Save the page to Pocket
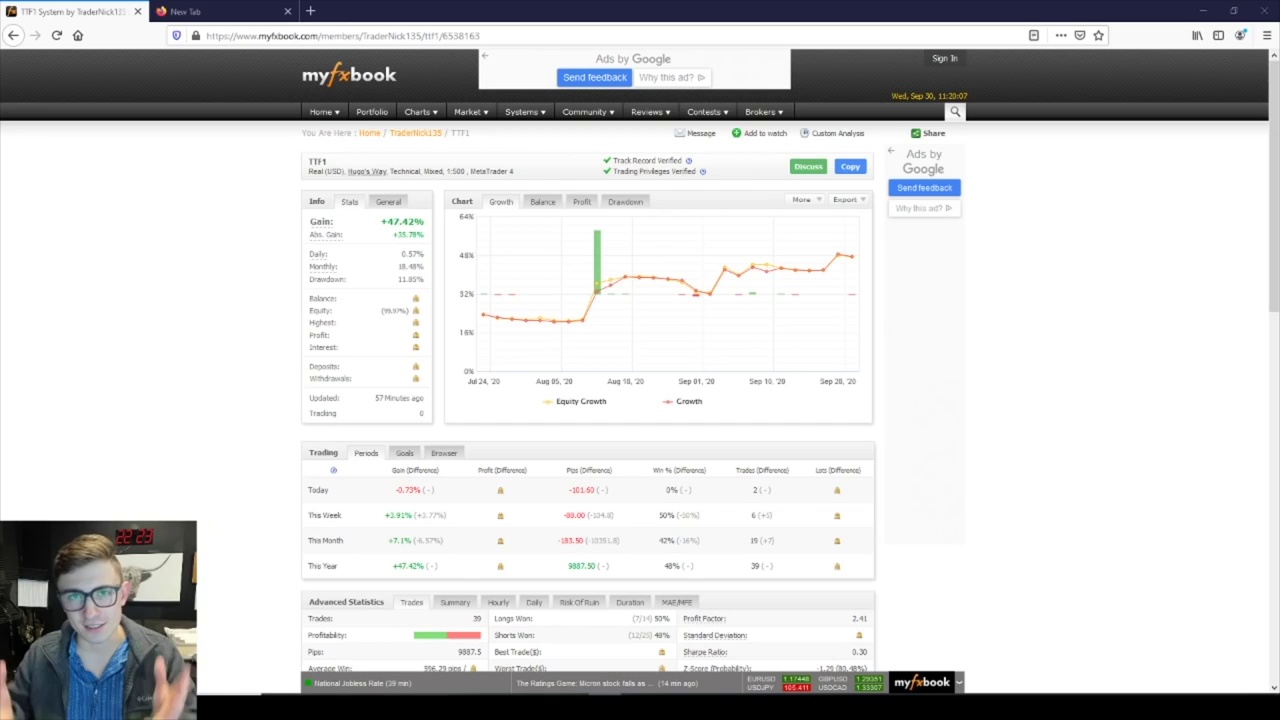This screenshot has width=1280, height=720. [1080, 35]
